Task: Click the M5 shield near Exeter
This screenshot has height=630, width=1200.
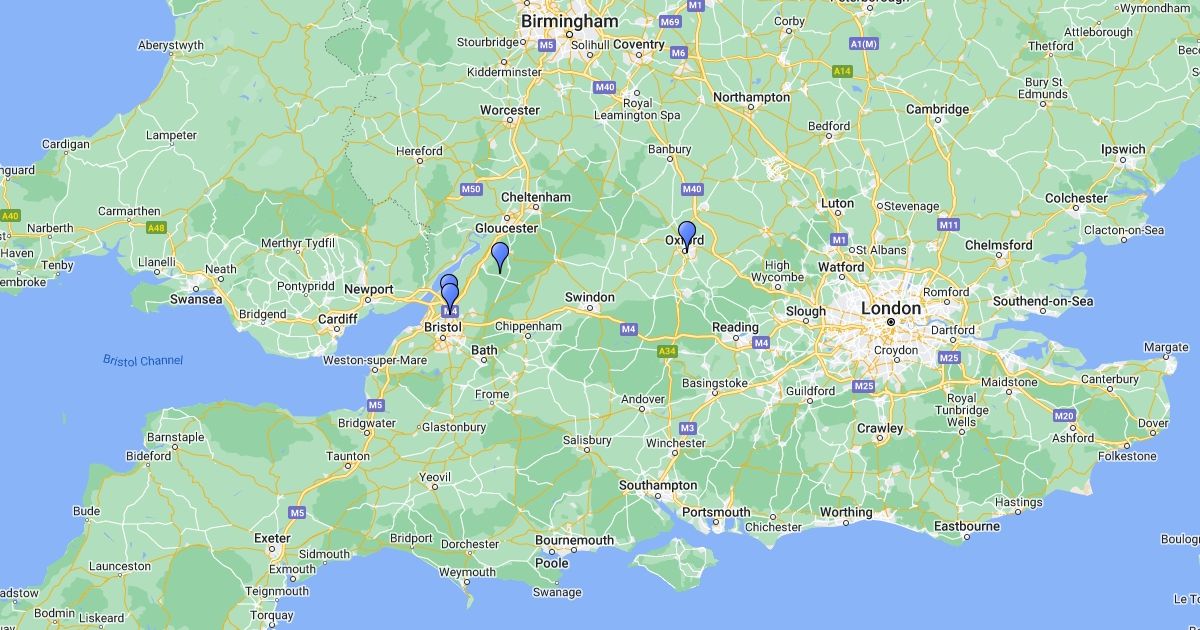Action: point(297,513)
